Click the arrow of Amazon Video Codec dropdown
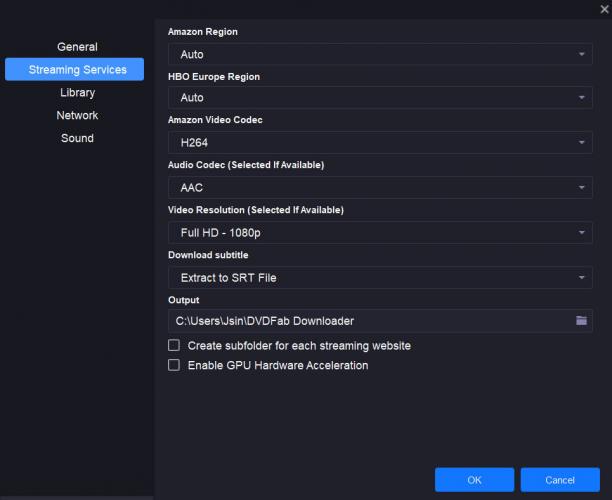Screen dimensions: 612x500 (582, 143)
